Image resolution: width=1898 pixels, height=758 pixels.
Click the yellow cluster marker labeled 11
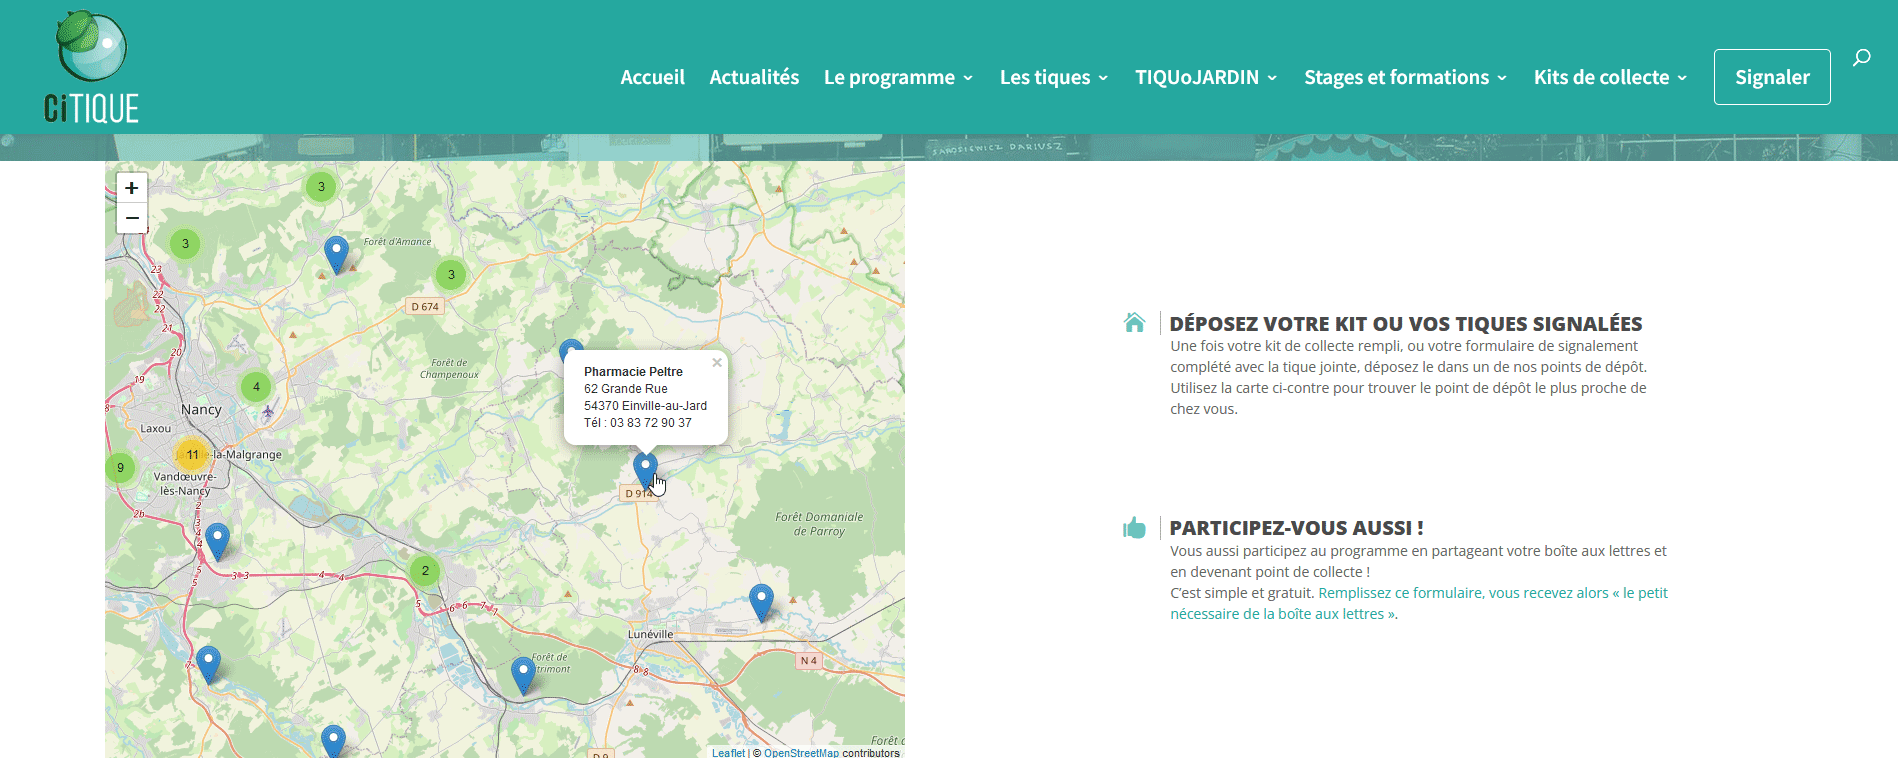(x=192, y=454)
